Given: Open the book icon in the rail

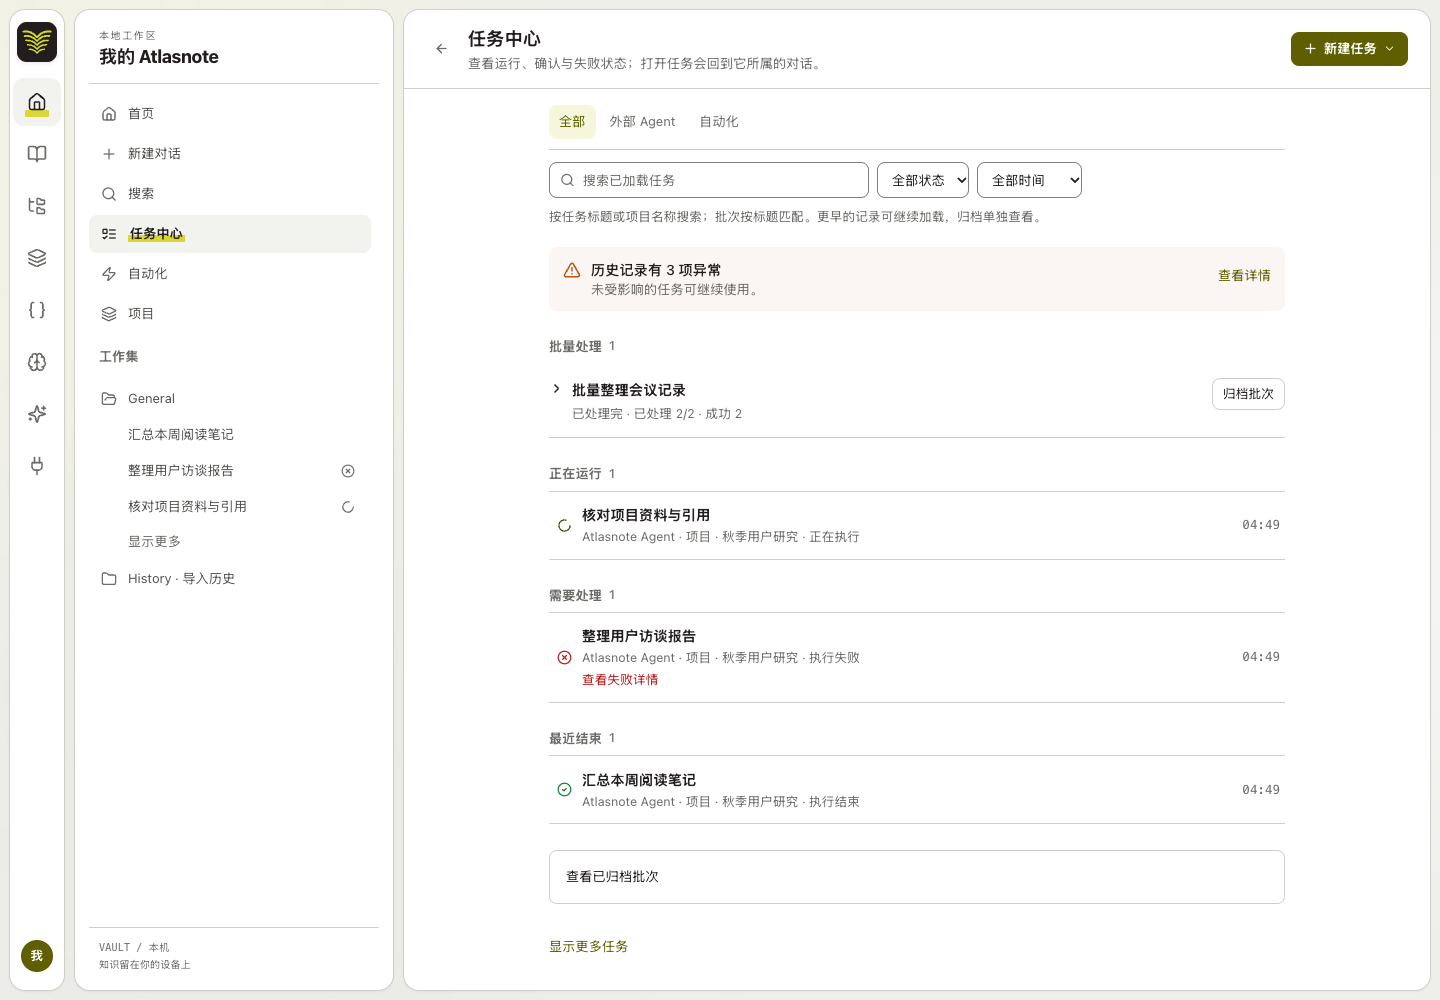Looking at the screenshot, I should point(37,154).
